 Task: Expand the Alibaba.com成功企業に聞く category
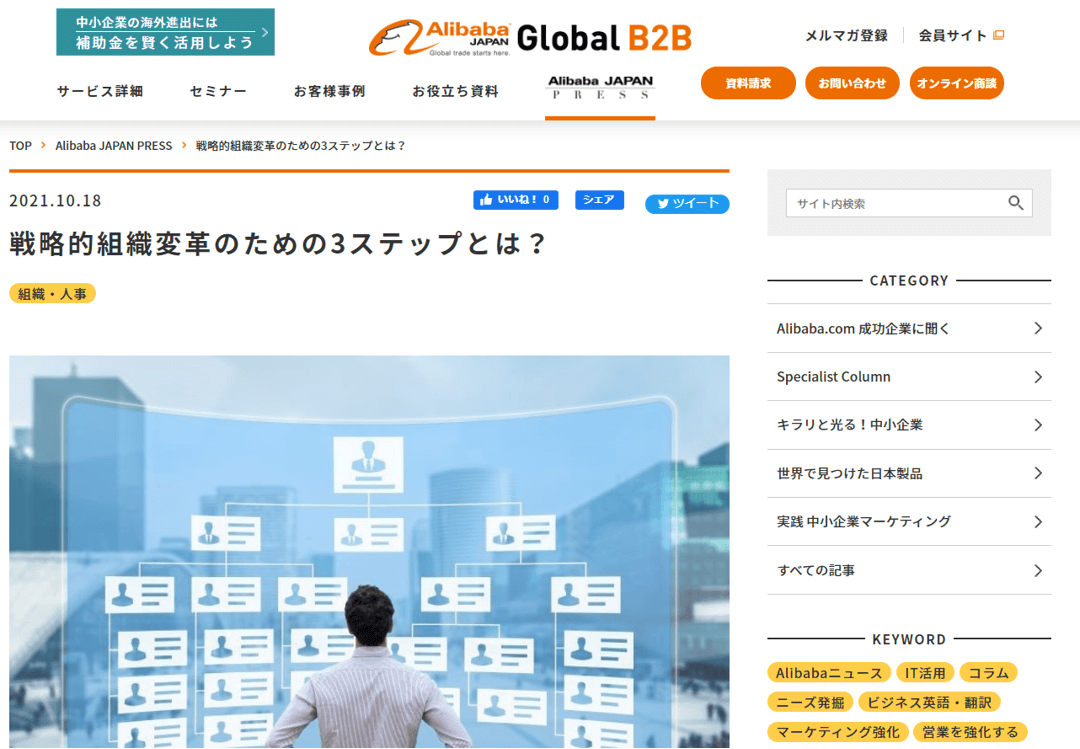click(x=1037, y=328)
